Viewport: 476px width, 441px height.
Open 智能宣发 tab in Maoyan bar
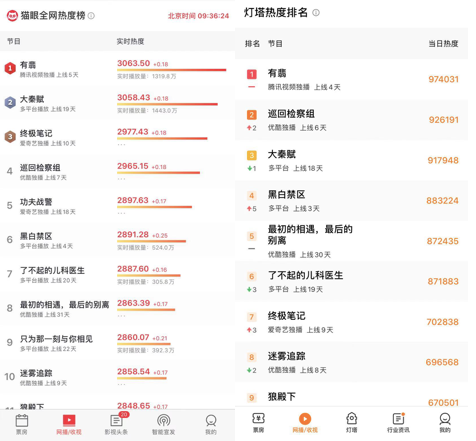164,424
